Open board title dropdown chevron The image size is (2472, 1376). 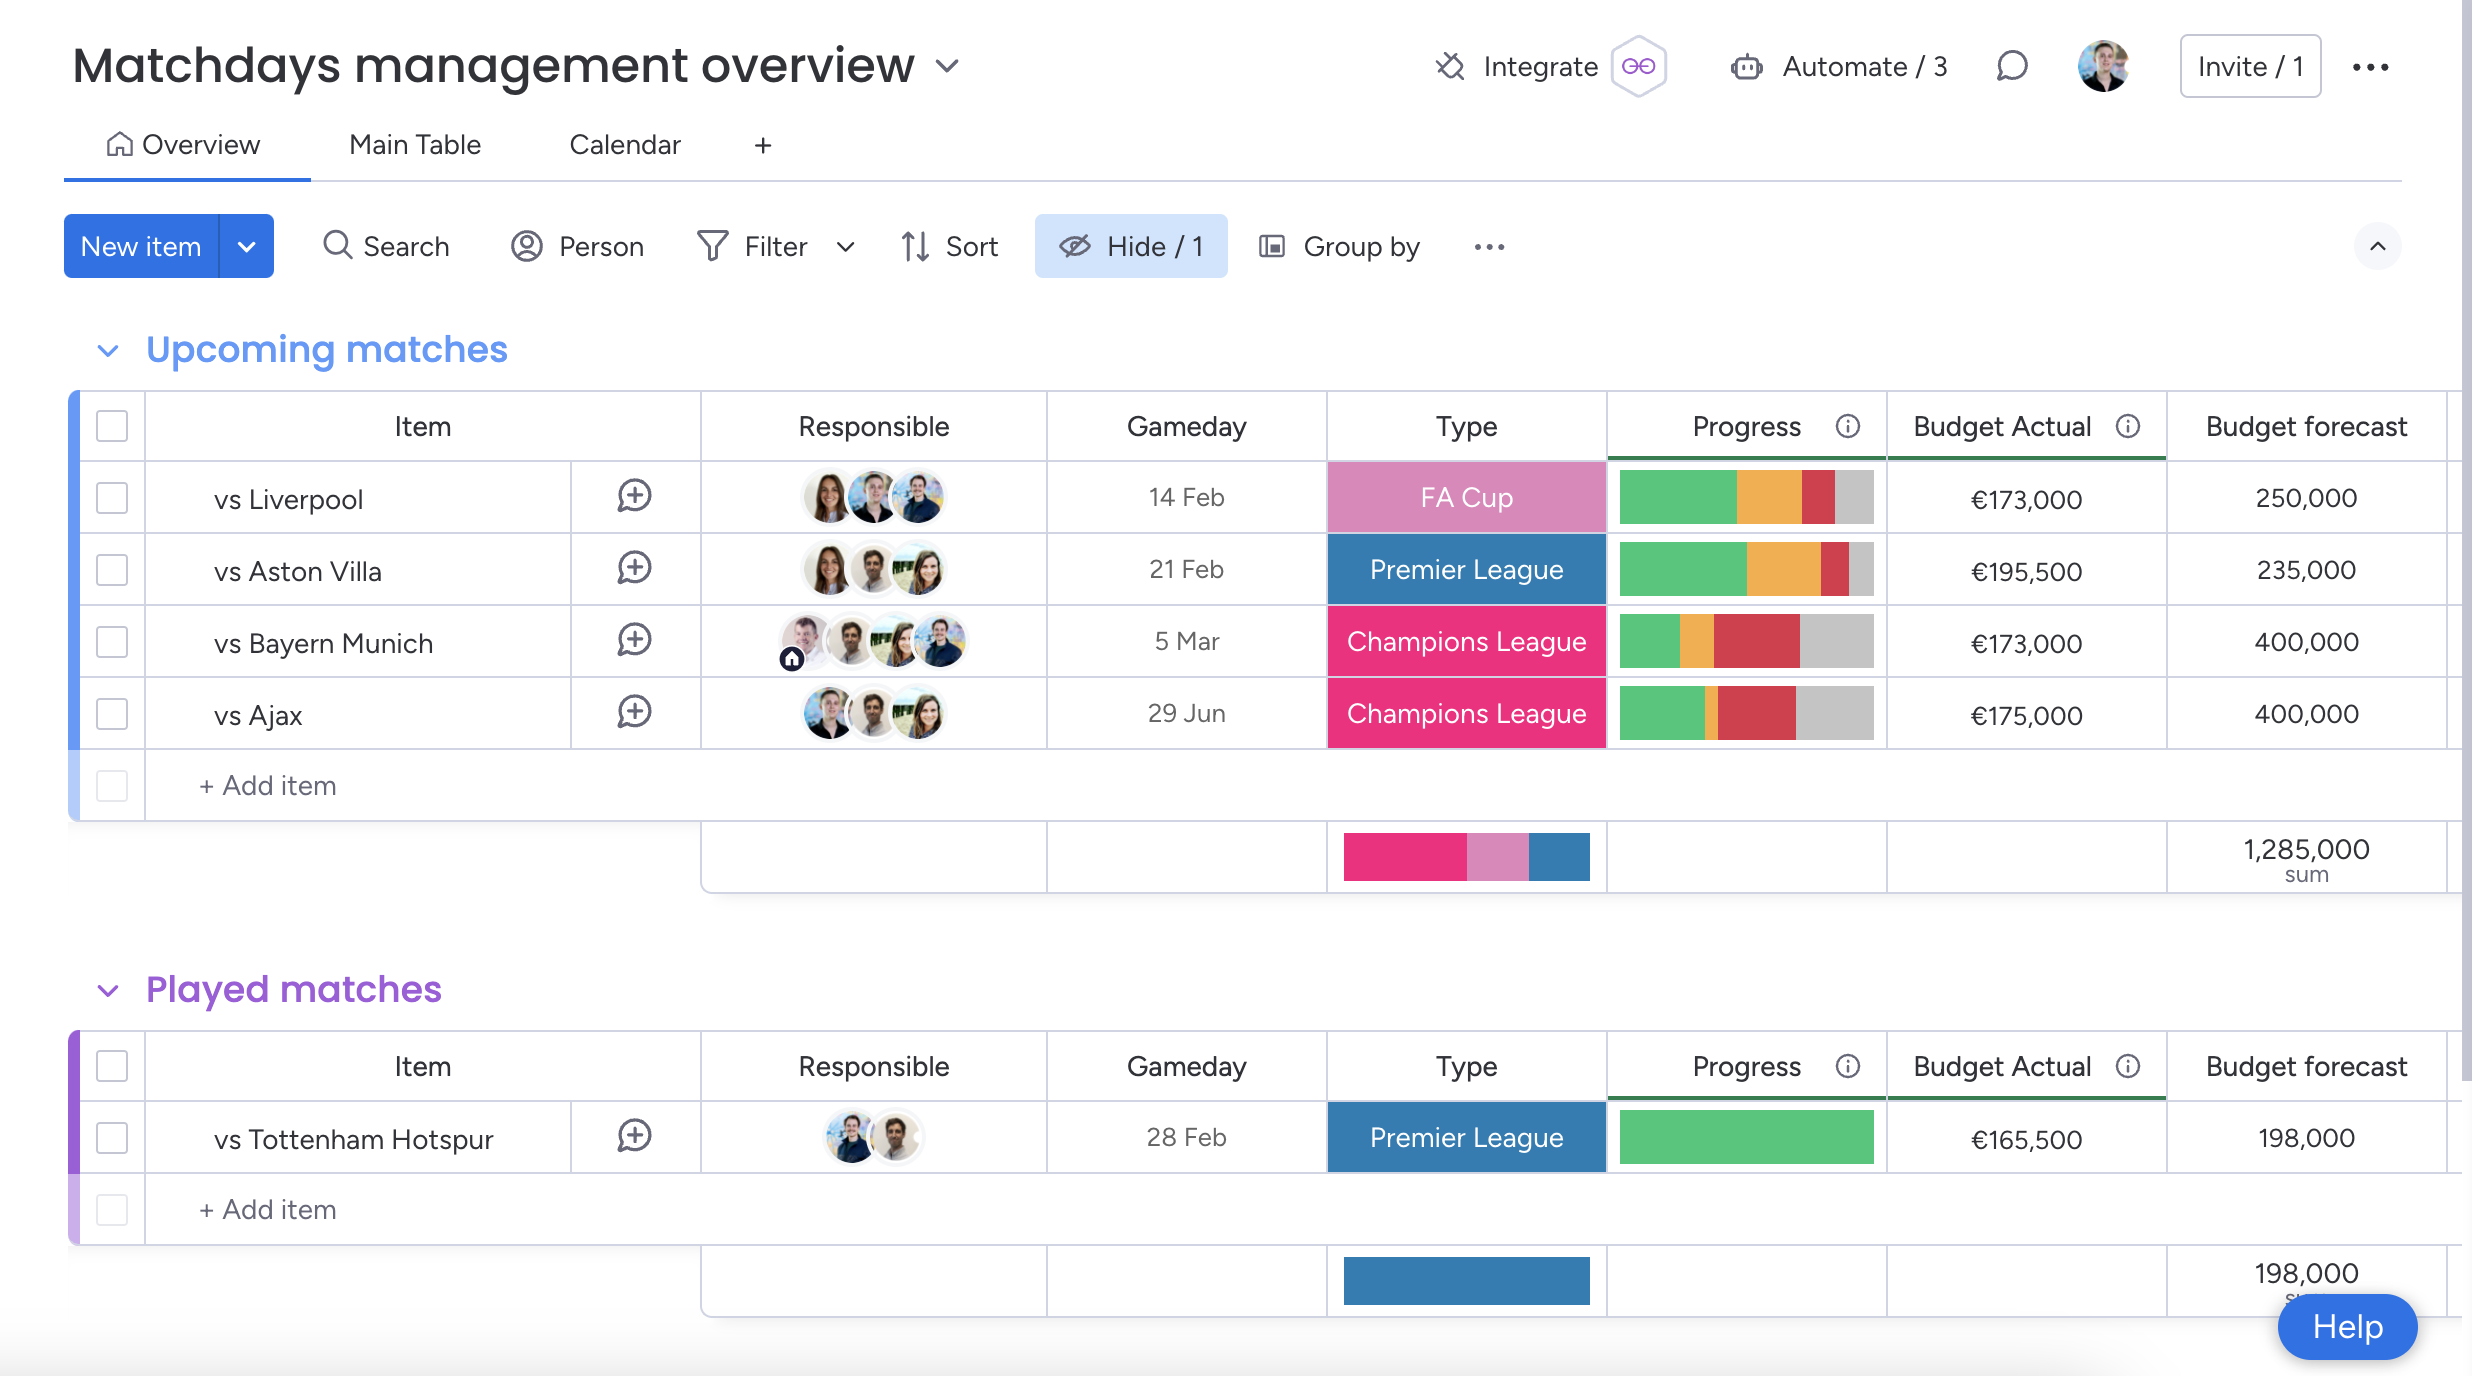coord(947,67)
